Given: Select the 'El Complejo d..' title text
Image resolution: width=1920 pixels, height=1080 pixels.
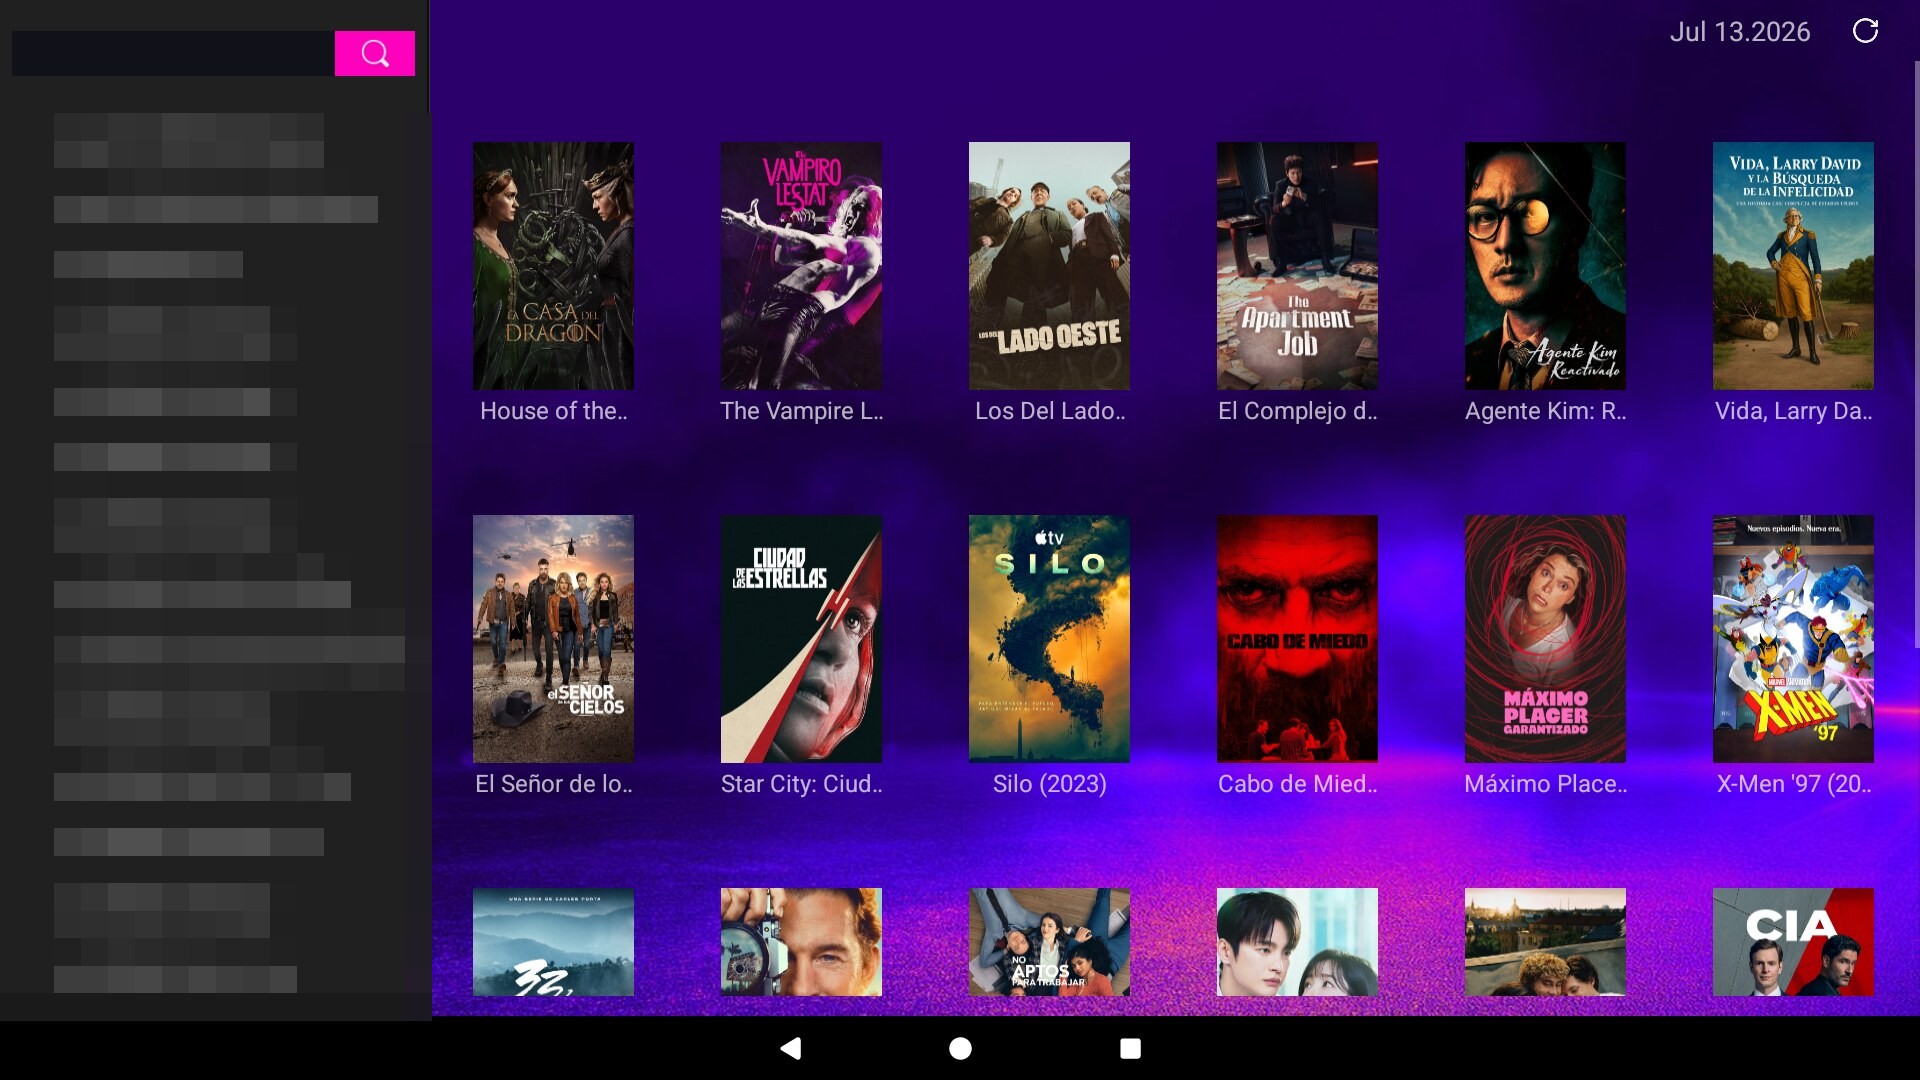Looking at the screenshot, I should (x=1297, y=411).
